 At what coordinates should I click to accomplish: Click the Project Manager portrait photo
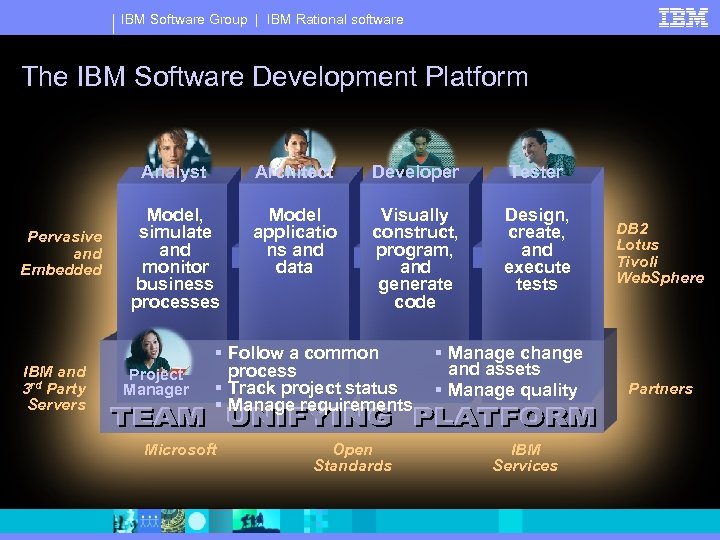(x=157, y=349)
